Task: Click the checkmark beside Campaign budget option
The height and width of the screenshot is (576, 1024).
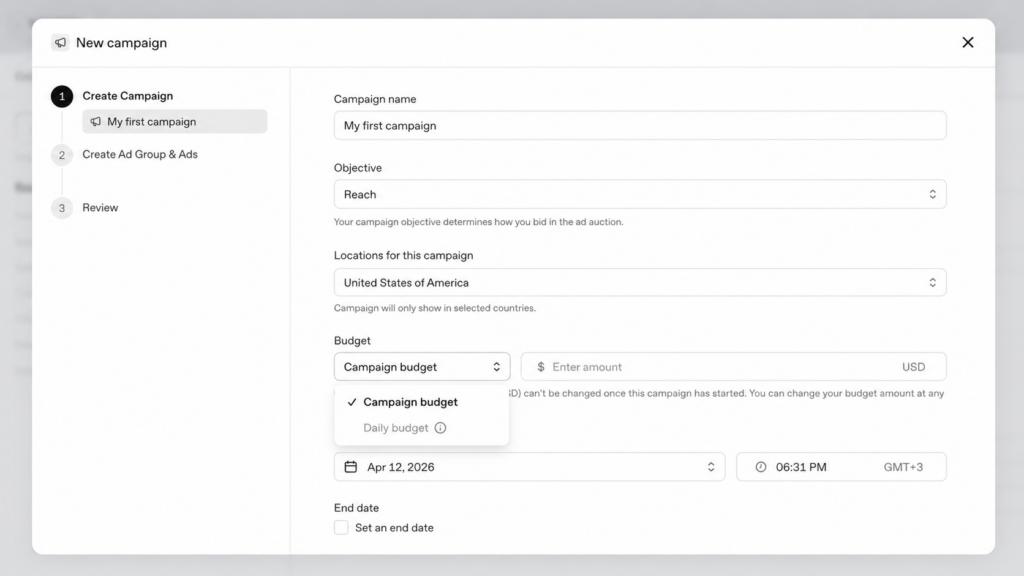Action: tap(351, 402)
